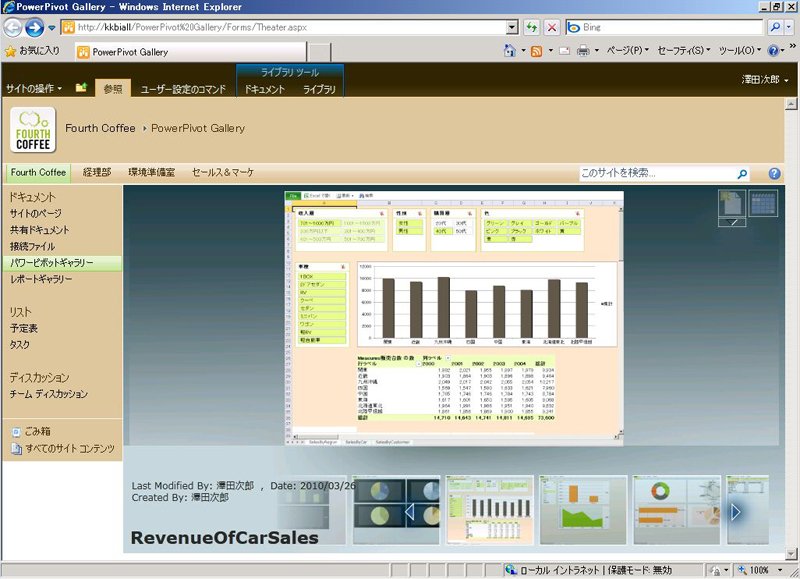Image resolution: width=800 pixels, height=579 pixels.
Task: Open the サイトの操作 menu
Action: pos(34,88)
